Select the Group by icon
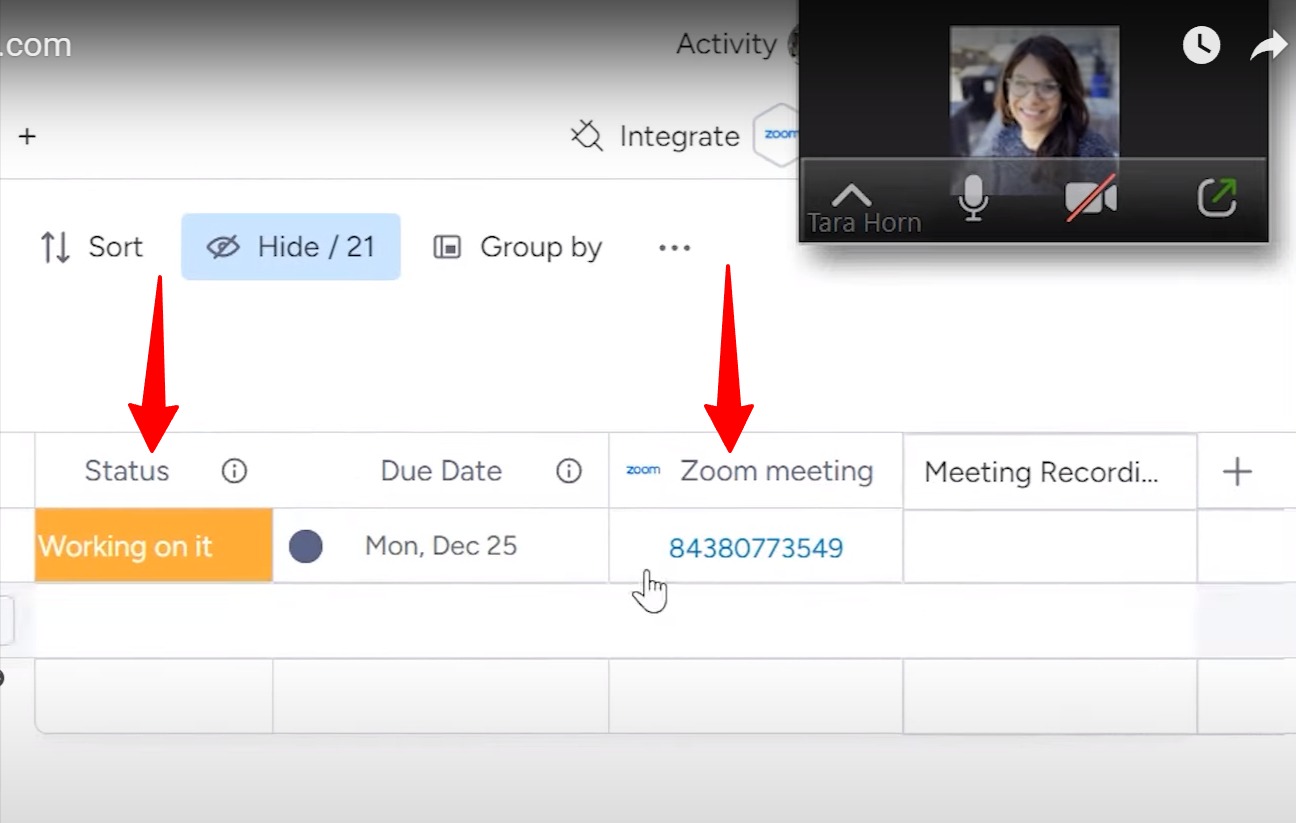 449,246
